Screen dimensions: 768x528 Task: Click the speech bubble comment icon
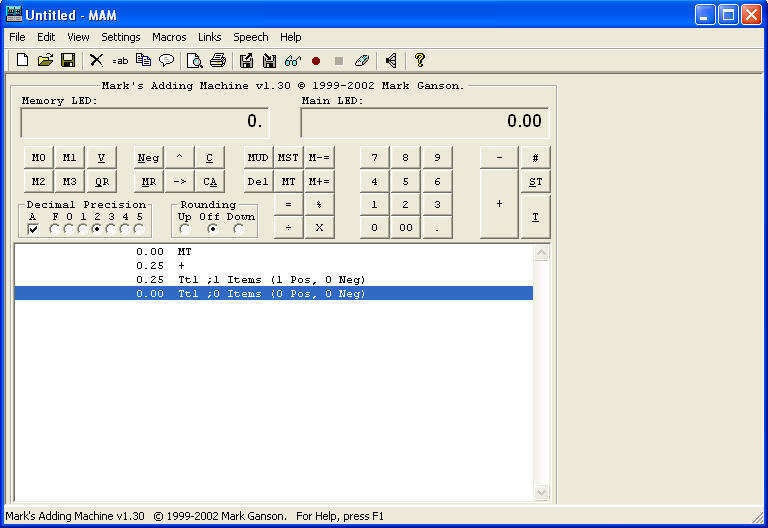(167, 60)
